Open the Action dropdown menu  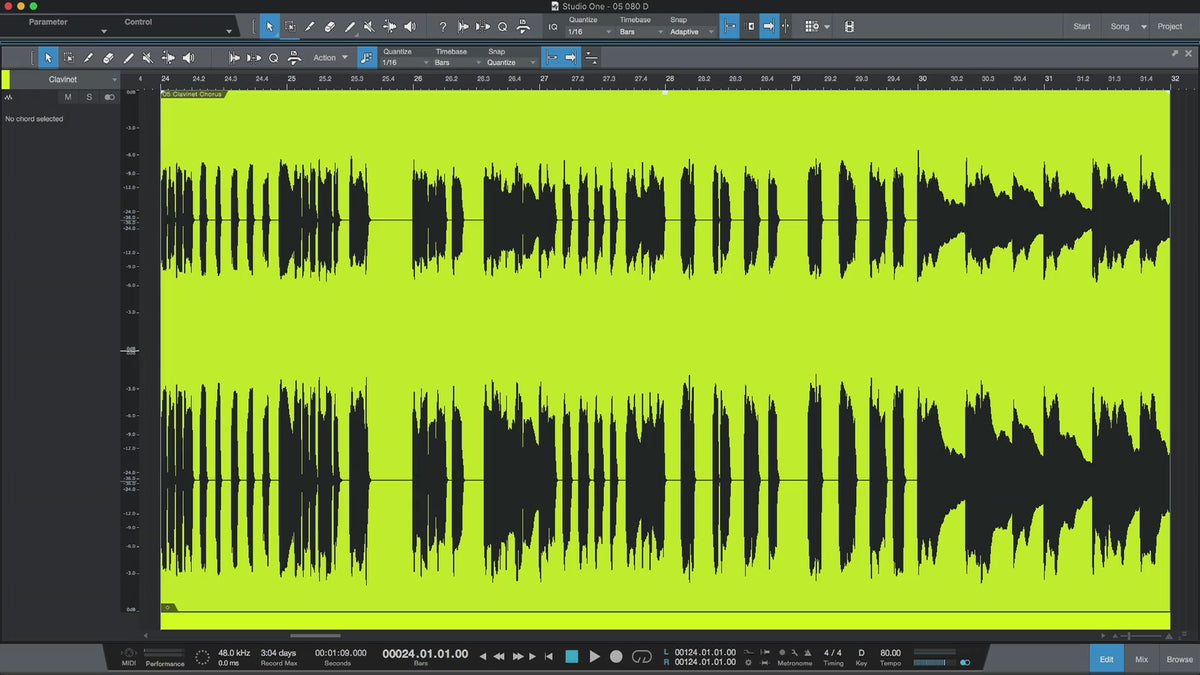[x=331, y=58]
